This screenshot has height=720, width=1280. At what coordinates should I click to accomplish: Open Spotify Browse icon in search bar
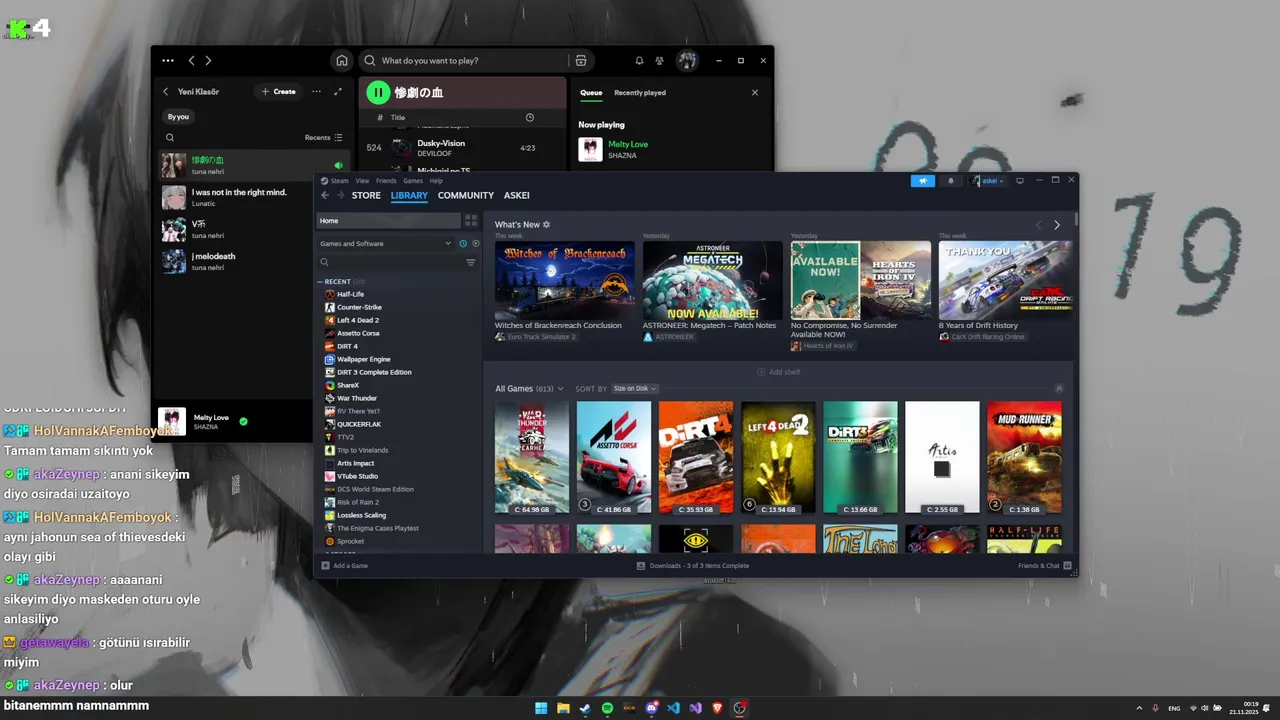coord(580,61)
